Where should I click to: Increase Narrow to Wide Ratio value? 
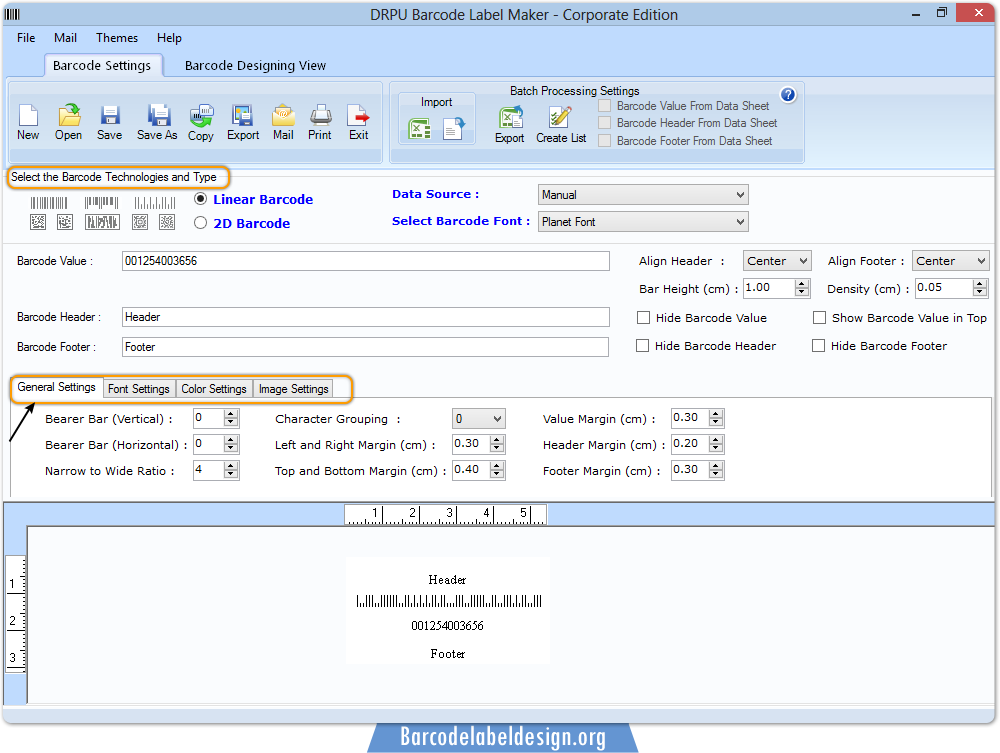point(231,466)
